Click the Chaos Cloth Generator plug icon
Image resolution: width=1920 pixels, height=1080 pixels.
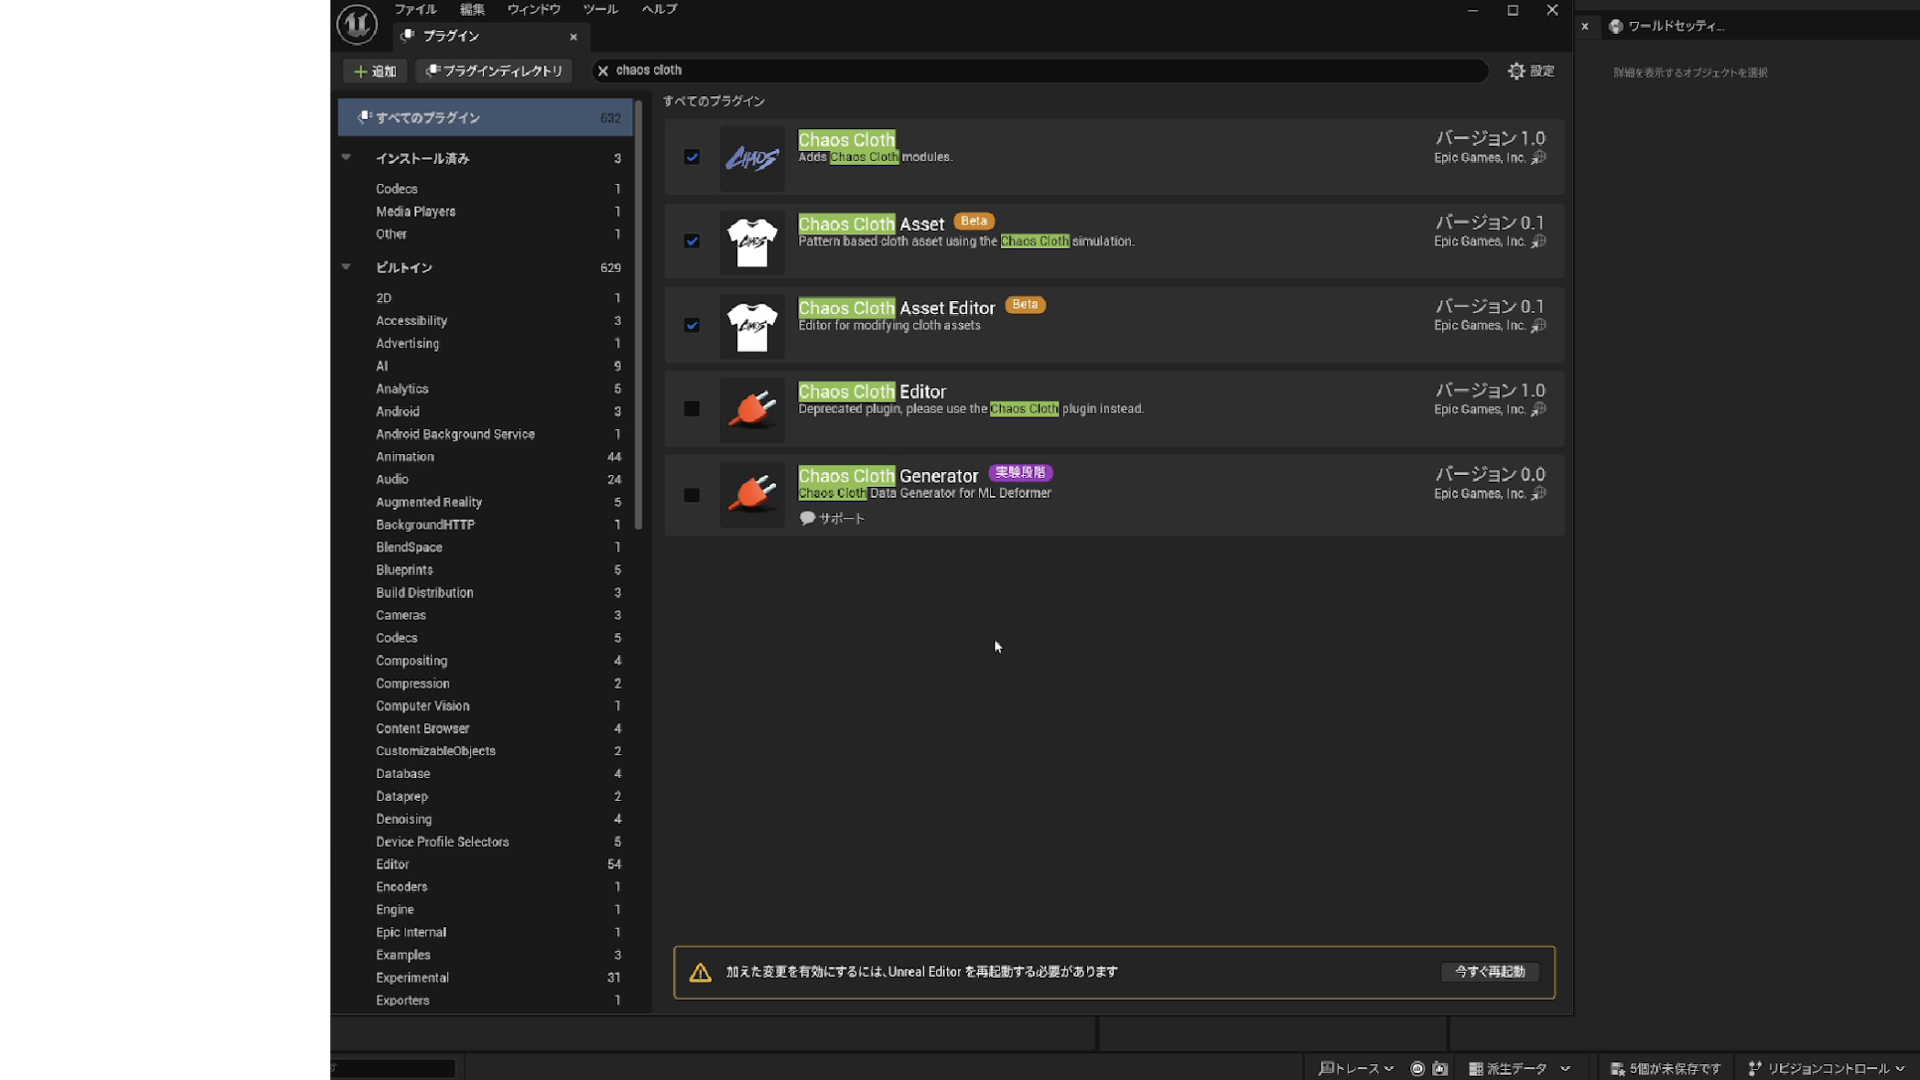(x=752, y=495)
